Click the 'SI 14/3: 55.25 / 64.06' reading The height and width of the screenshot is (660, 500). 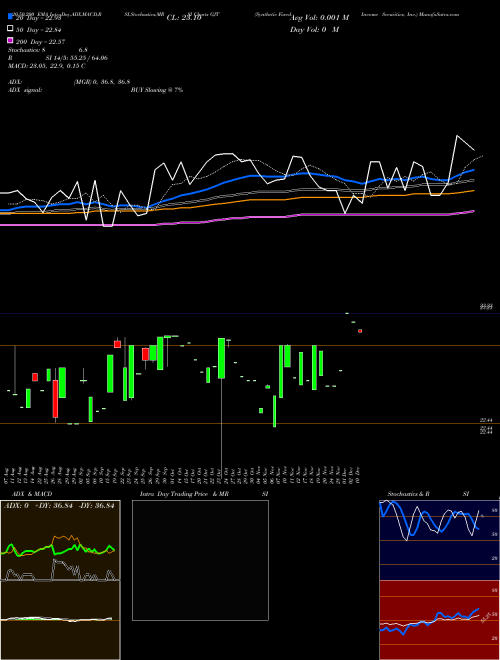[x=77, y=58]
